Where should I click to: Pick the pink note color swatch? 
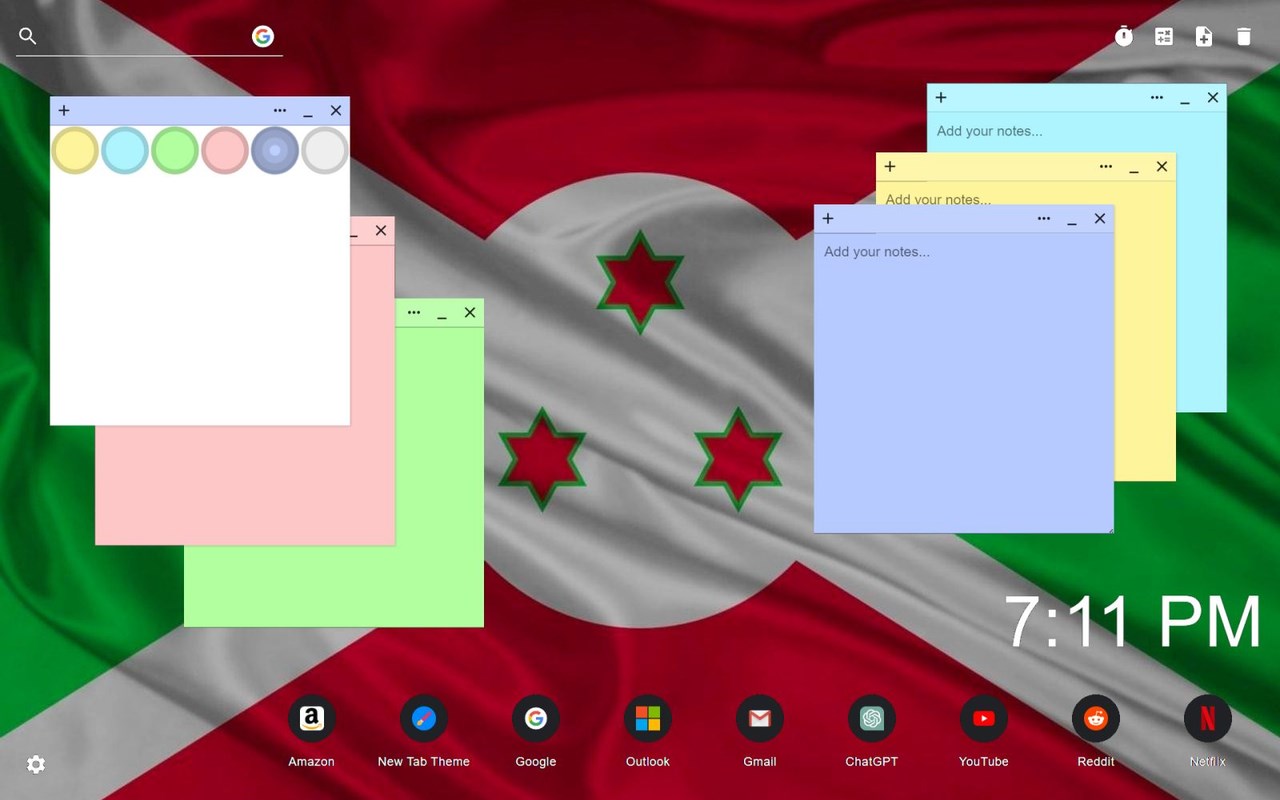pyautogui.click(x=225, y=150)
